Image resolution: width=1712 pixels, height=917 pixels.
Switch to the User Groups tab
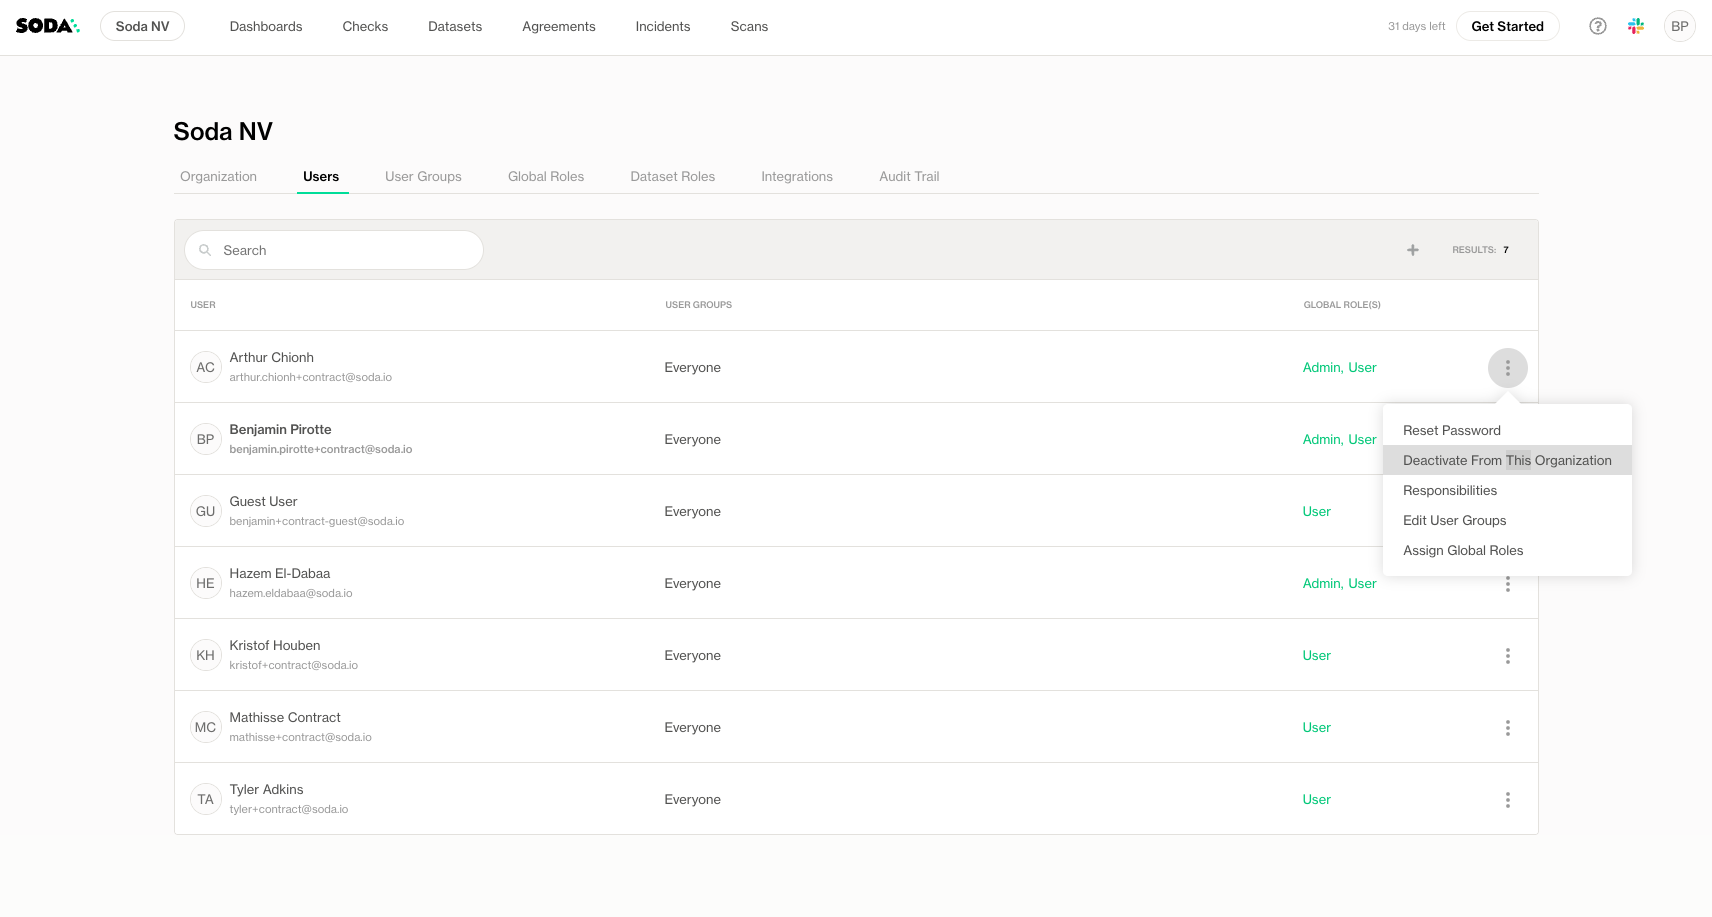coord(423,176)
